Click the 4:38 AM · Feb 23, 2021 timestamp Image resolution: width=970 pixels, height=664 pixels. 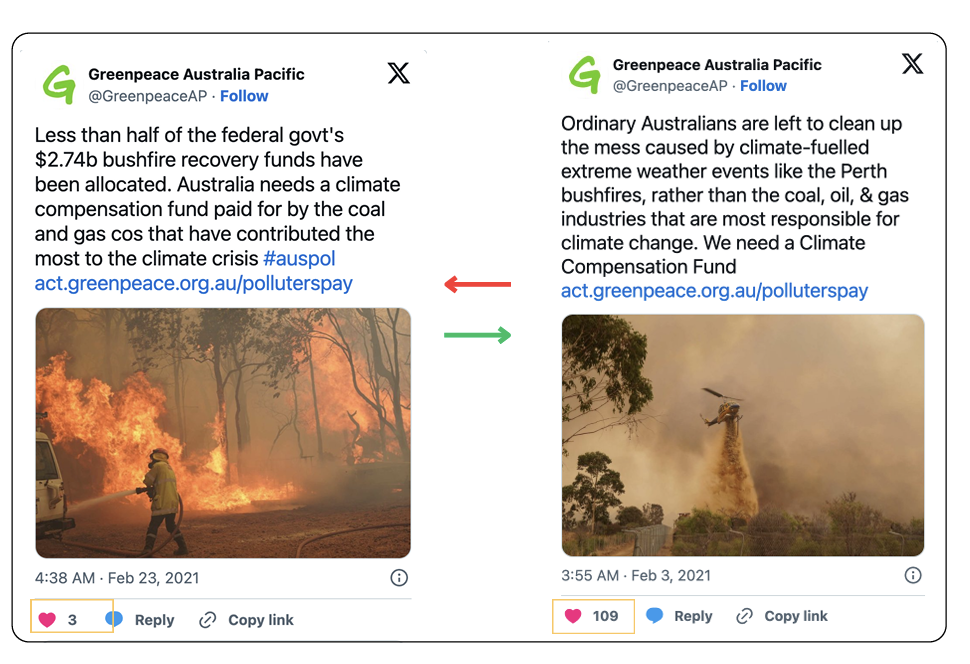click(117, 577)
